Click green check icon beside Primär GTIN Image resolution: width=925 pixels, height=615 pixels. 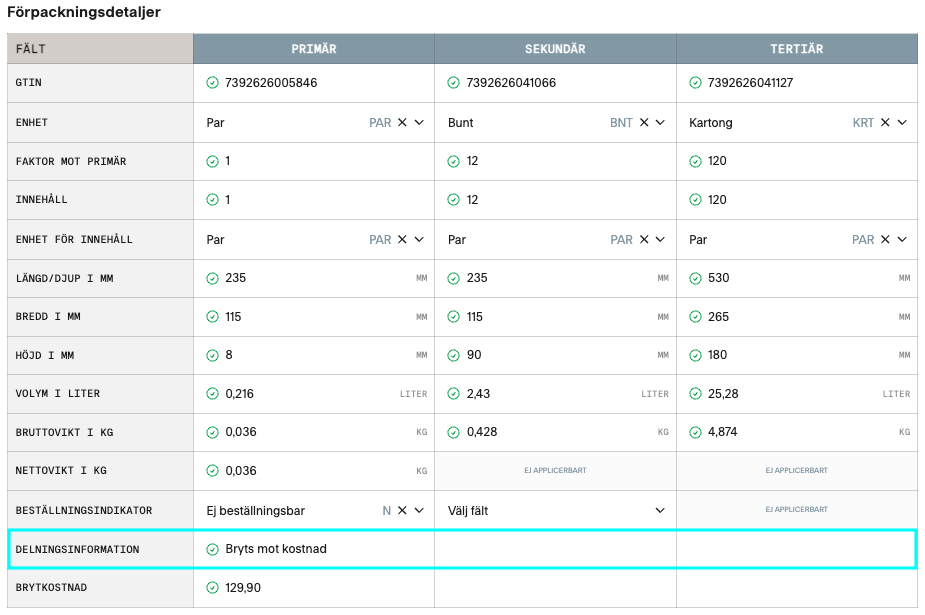(212, 83)
